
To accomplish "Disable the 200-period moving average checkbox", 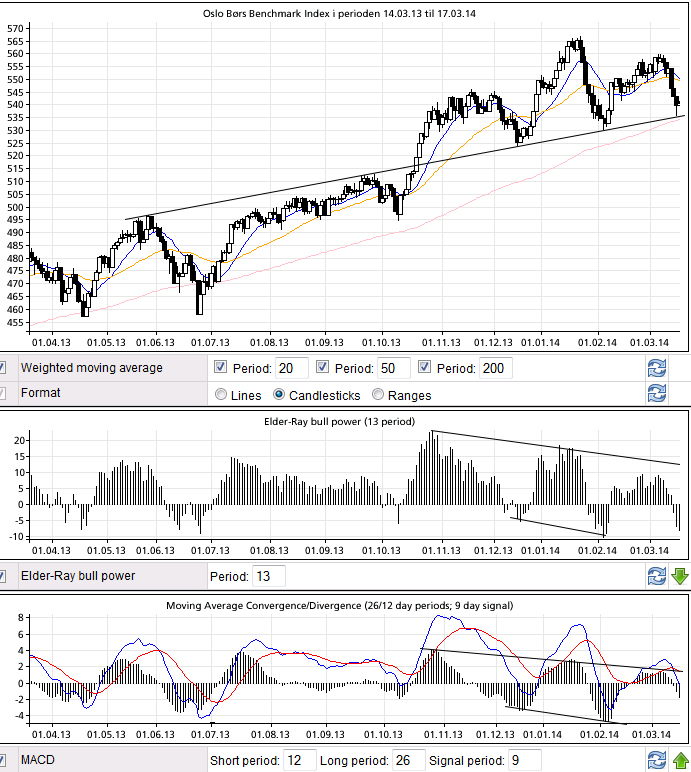I will click(x=425, y=368).
